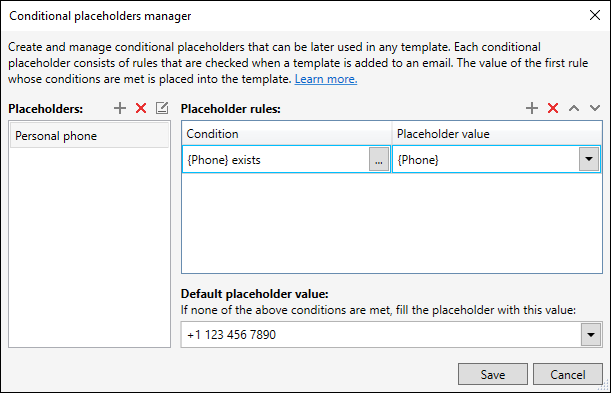Add a new placeholder rule
This screenshot has width=611, height=393.
coord(532,108)
